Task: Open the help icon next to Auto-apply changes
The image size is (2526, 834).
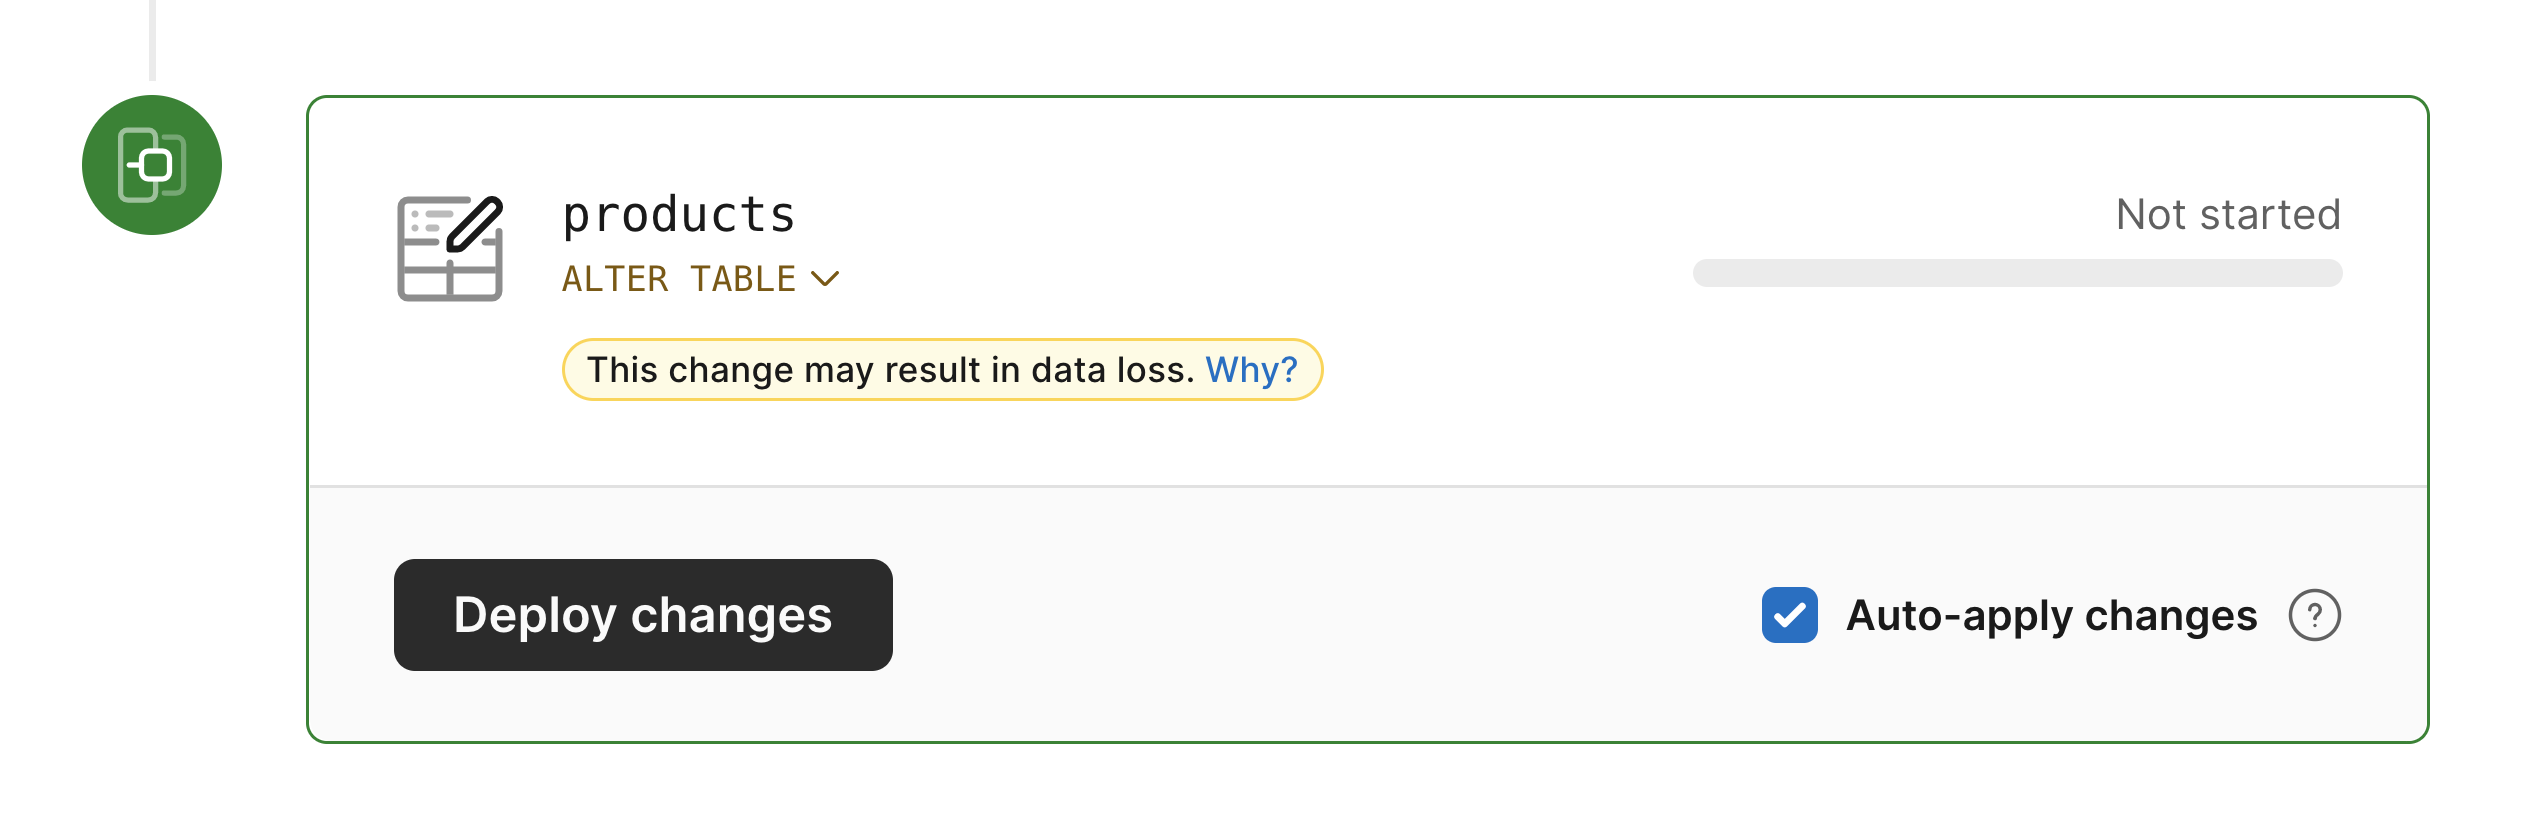Action: tap(2317, 616)
